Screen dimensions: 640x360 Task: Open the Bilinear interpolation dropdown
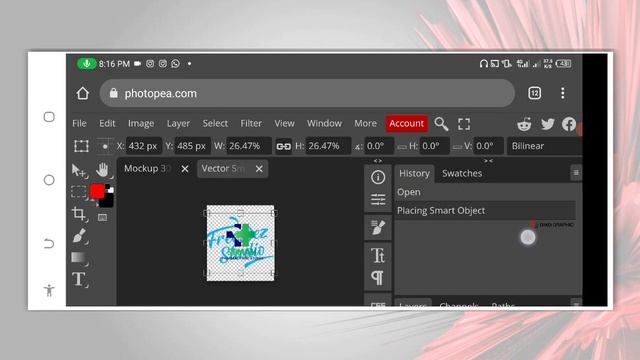coord(544,146)
